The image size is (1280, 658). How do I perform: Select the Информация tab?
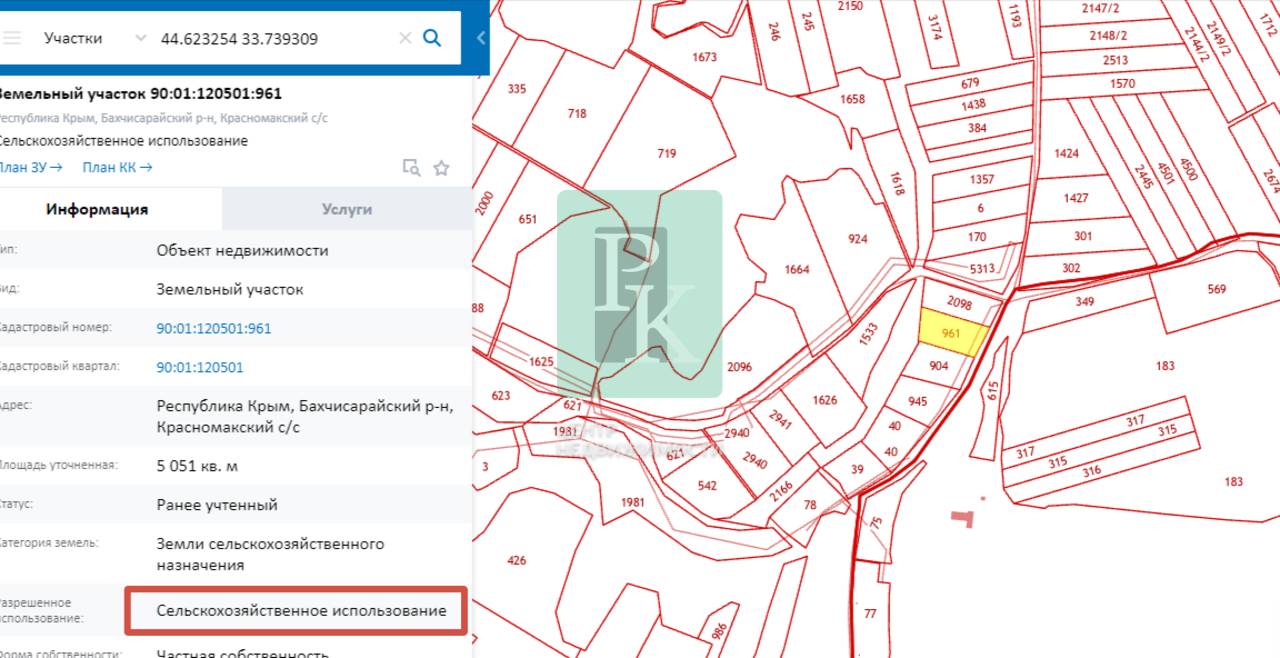click(x=97, y=209)
